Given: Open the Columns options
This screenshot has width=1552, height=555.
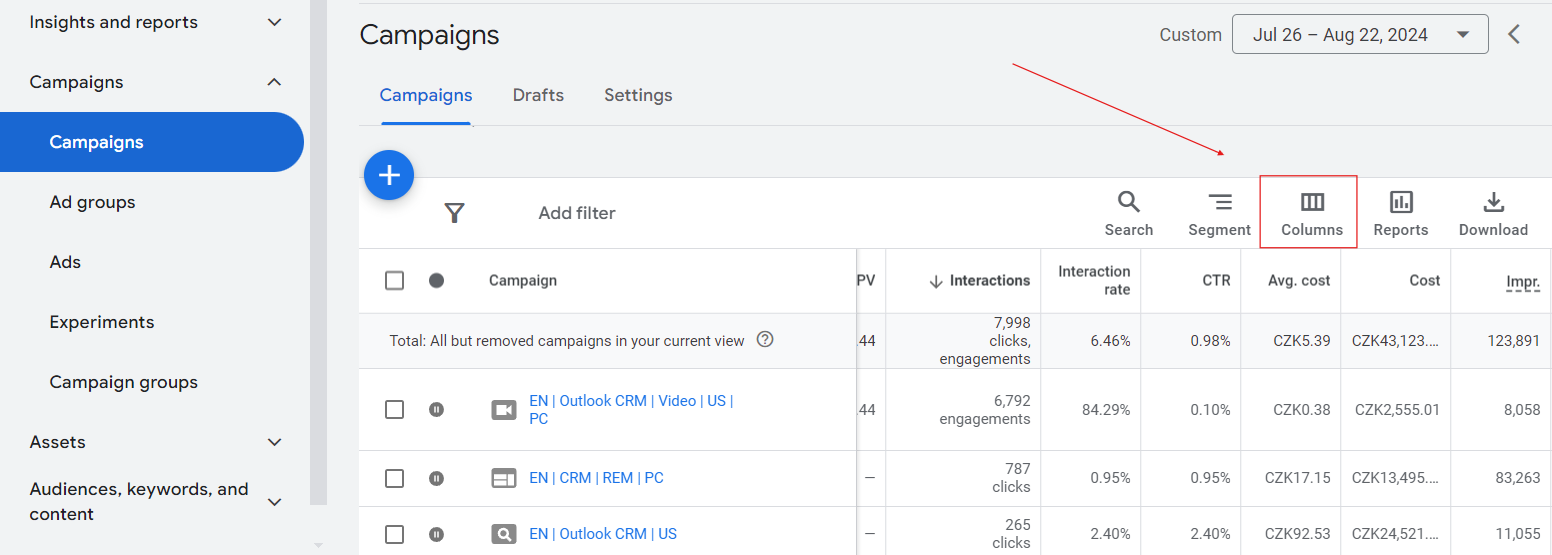Looking at the screenshot, I should click(1311, 214).
